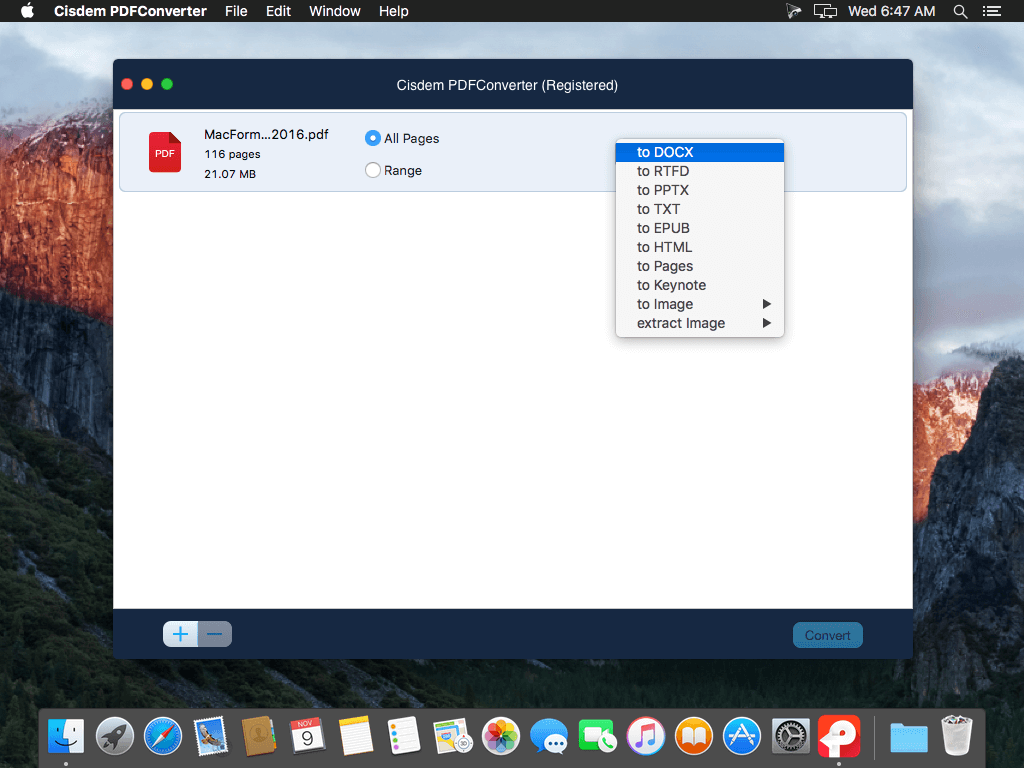Open the File menu

[236, 11]
